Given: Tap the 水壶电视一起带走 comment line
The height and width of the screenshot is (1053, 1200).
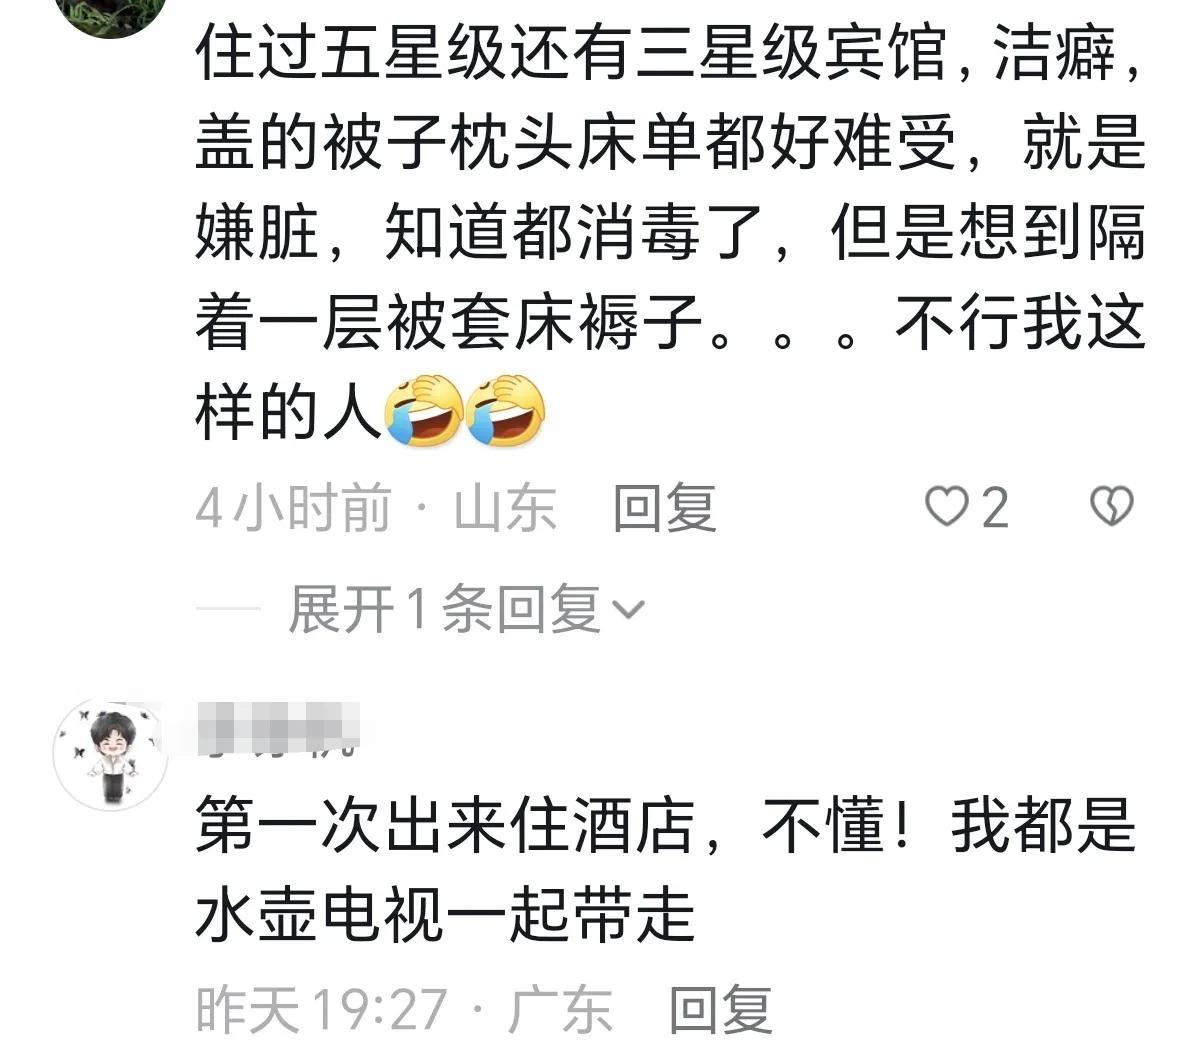Looking at the screenshot, I should (444, 915).
